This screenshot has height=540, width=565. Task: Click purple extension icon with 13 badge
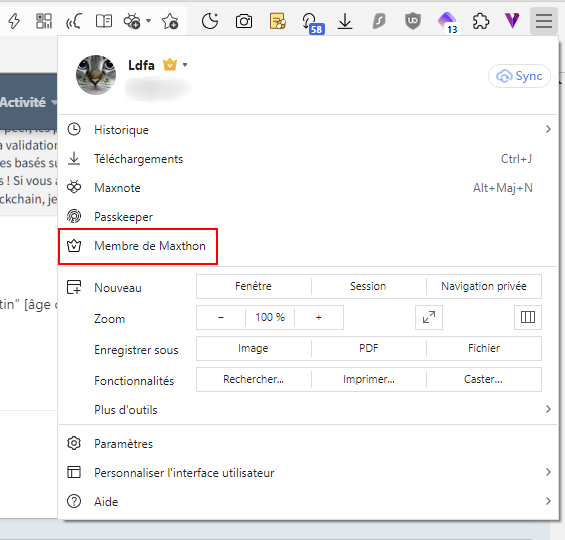(448, 22)
